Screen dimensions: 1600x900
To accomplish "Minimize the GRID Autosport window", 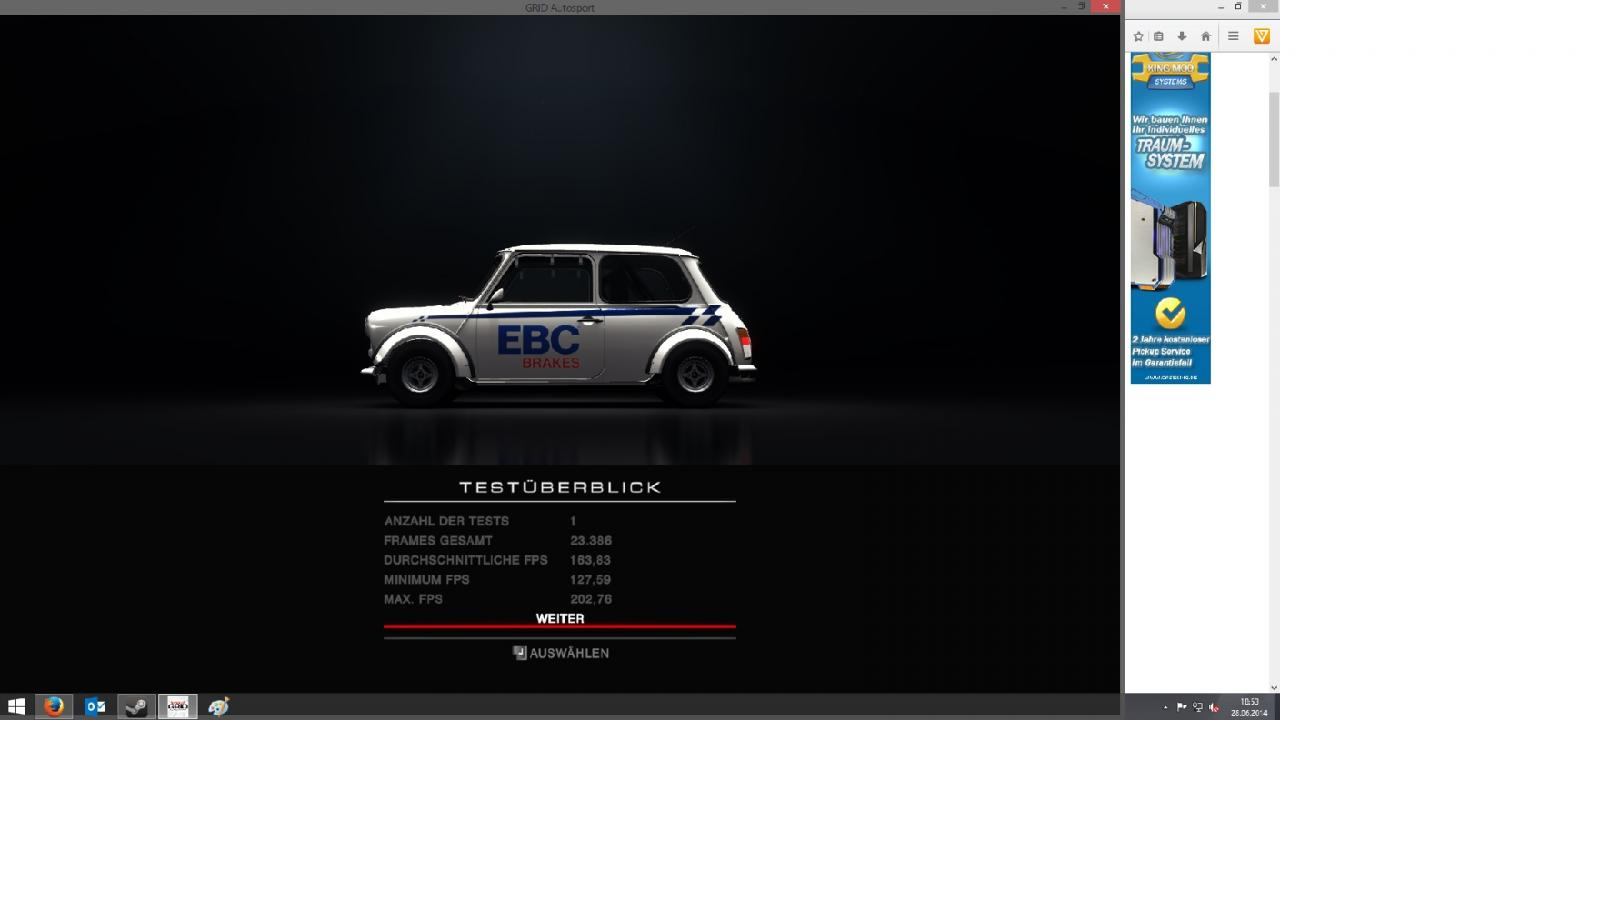I will pyautogui.click(x=1063, y=6).
